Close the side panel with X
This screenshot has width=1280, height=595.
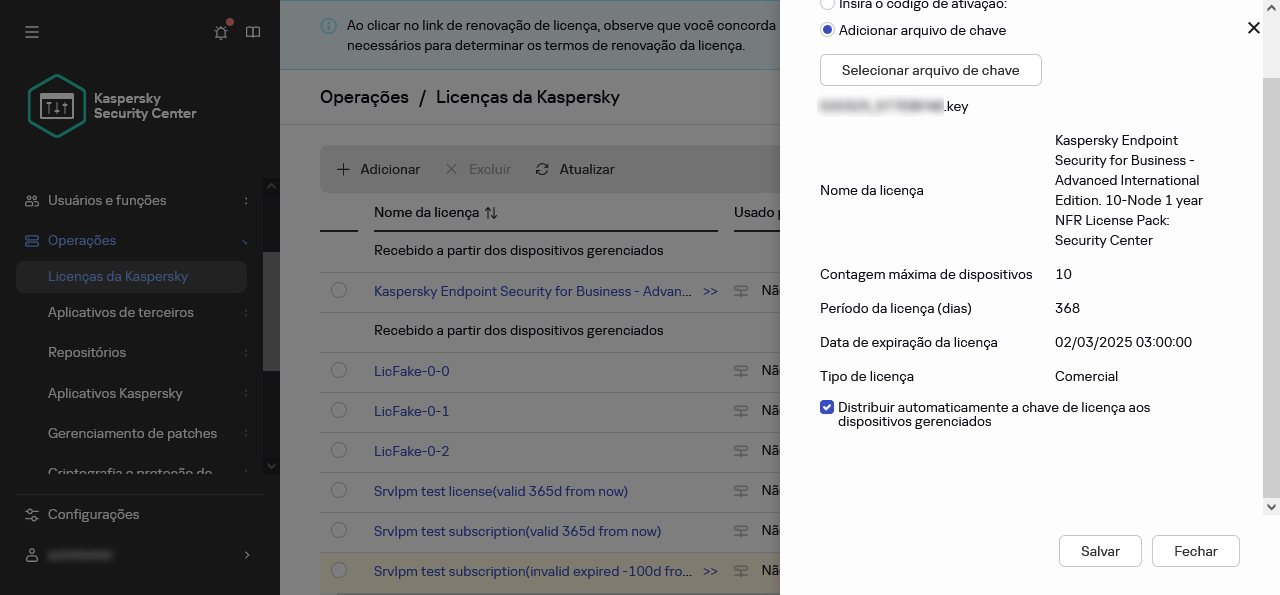1253,28
